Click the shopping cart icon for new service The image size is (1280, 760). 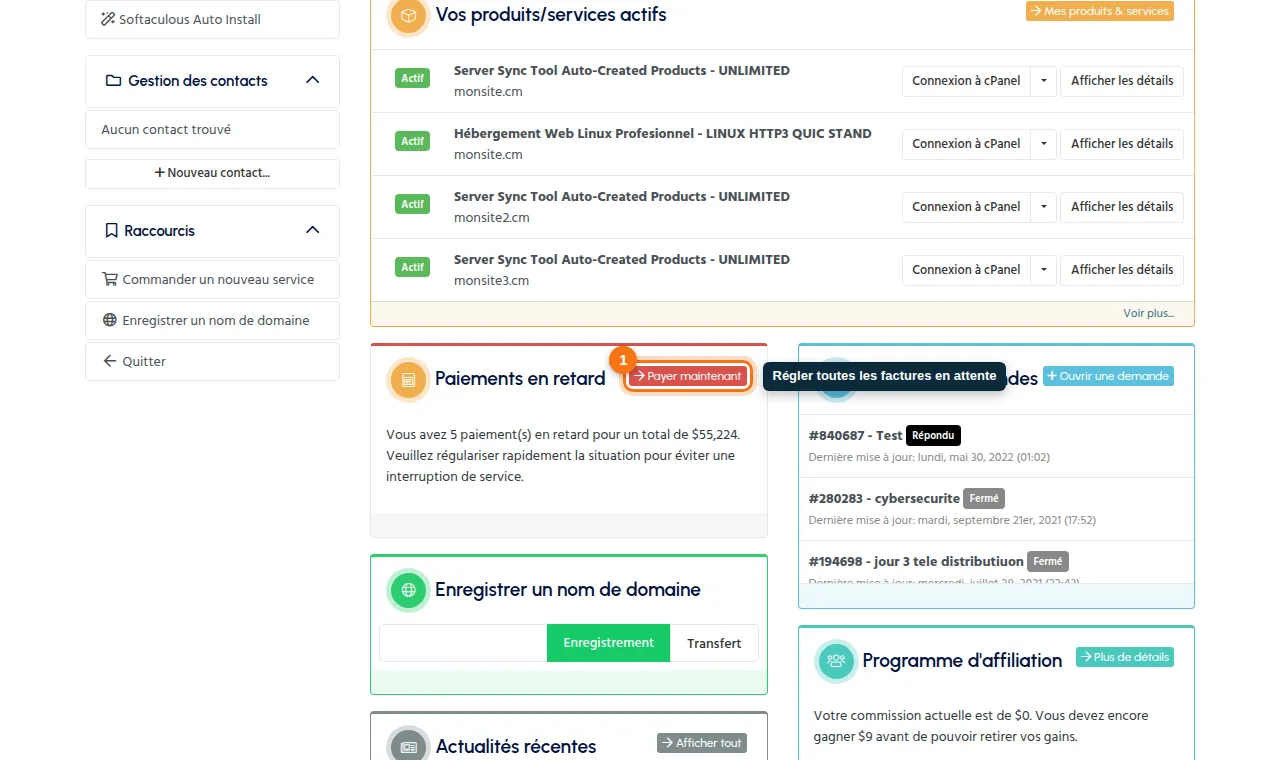(110, 280)
